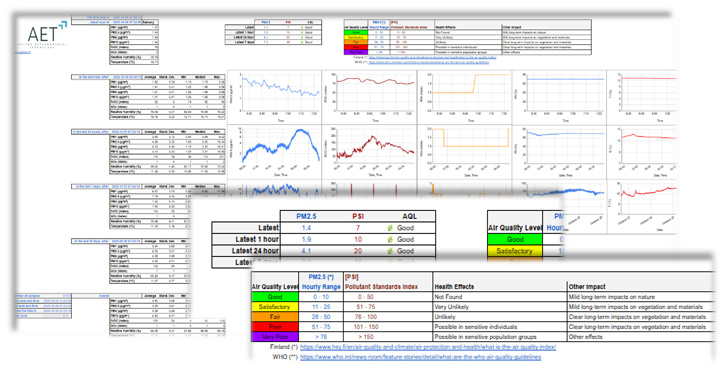
Task: Open the last-hour relative humidity flat blue chart
Action: (x=559, y=98)
